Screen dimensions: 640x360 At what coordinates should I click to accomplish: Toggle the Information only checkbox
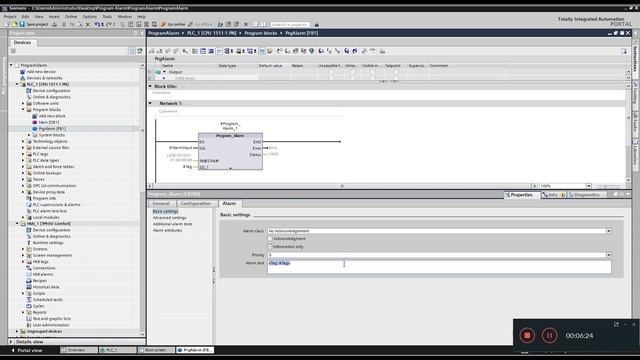pyautogui.click(x=270, y=247)
